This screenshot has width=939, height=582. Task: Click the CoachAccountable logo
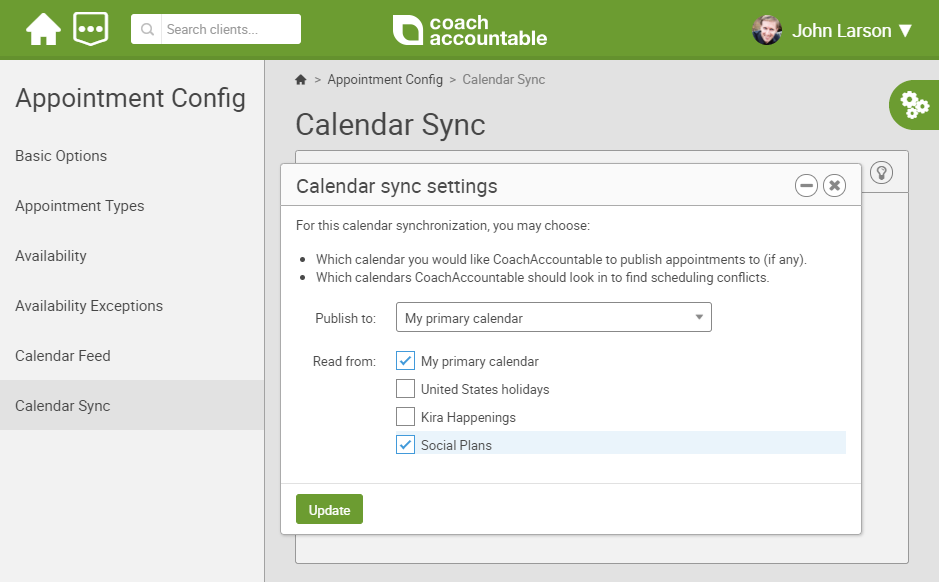click(x=470, y=30)
